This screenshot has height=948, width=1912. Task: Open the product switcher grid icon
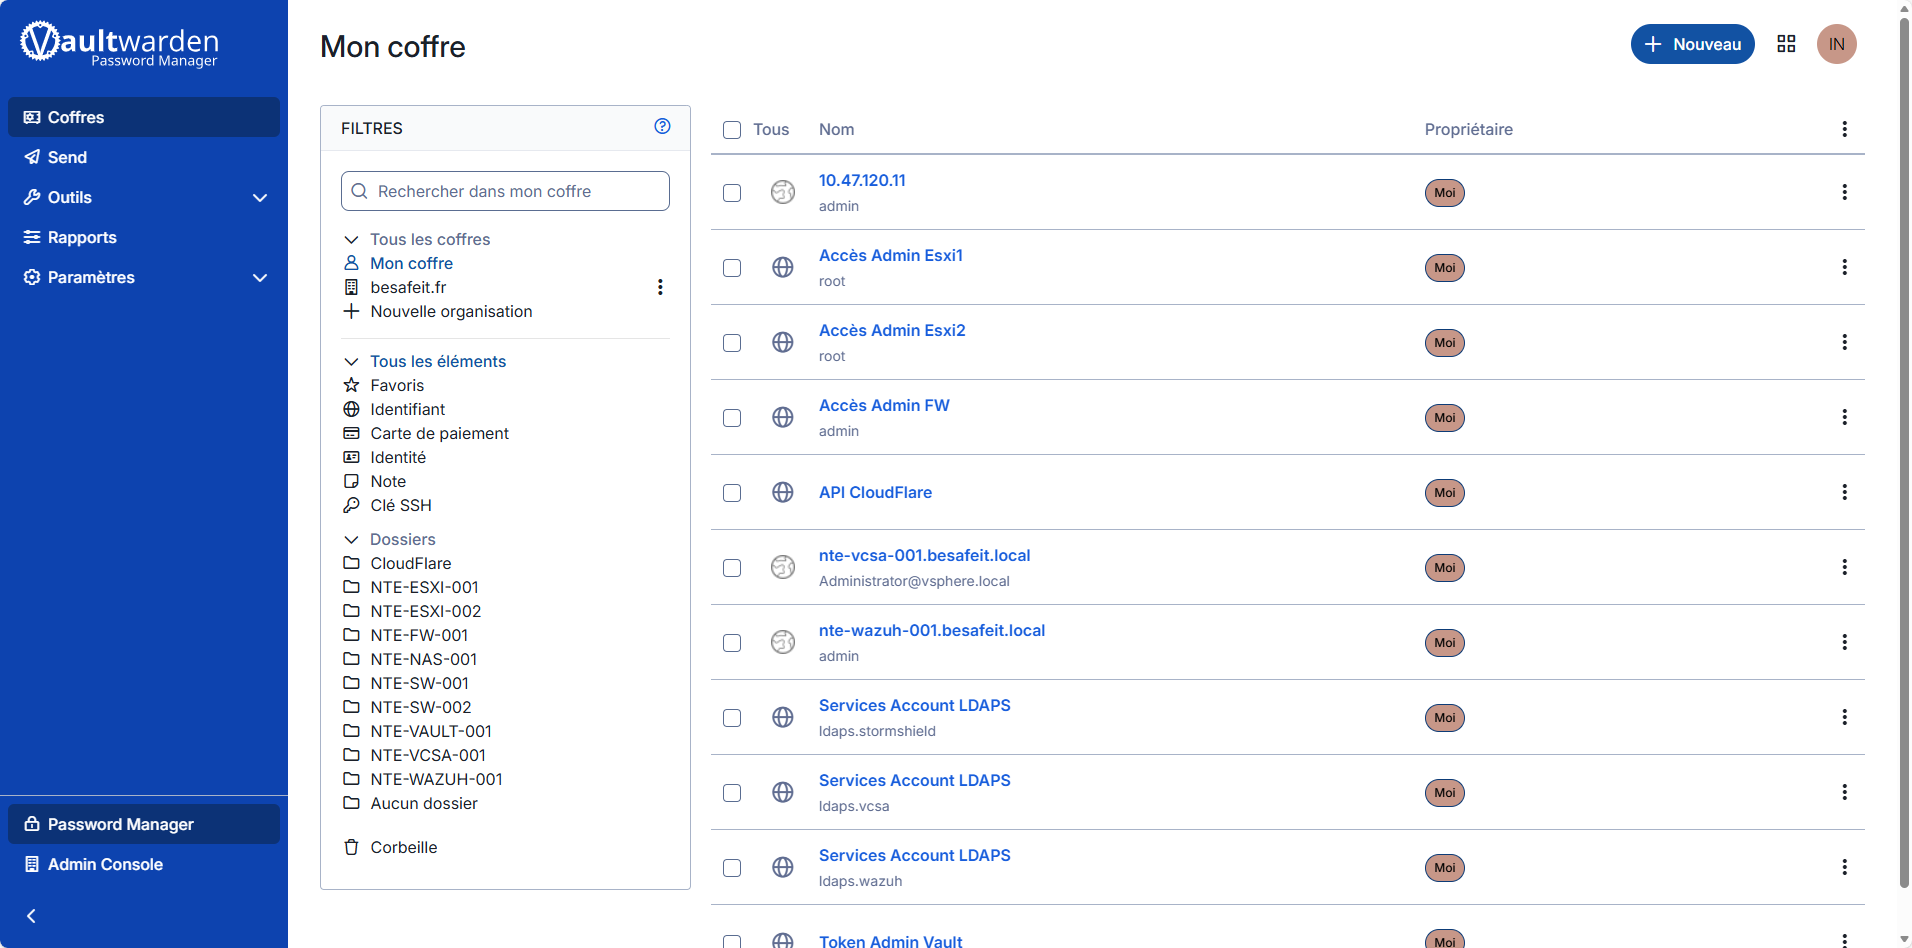click(x=1786, y=44)
